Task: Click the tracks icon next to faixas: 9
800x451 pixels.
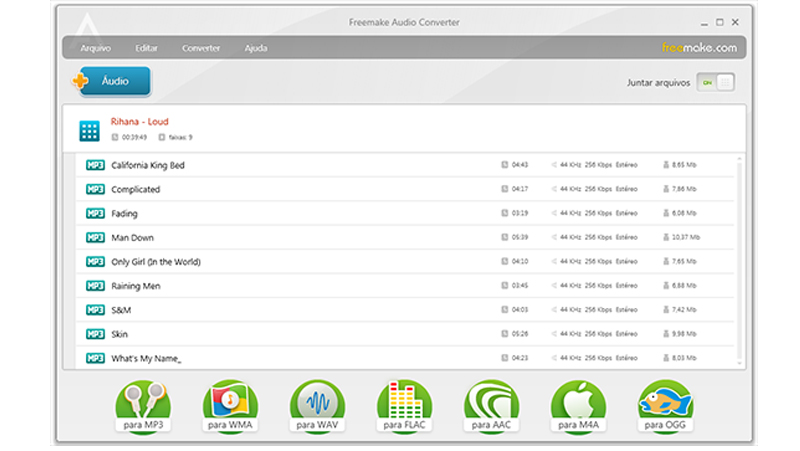Action: click(162, 137)
